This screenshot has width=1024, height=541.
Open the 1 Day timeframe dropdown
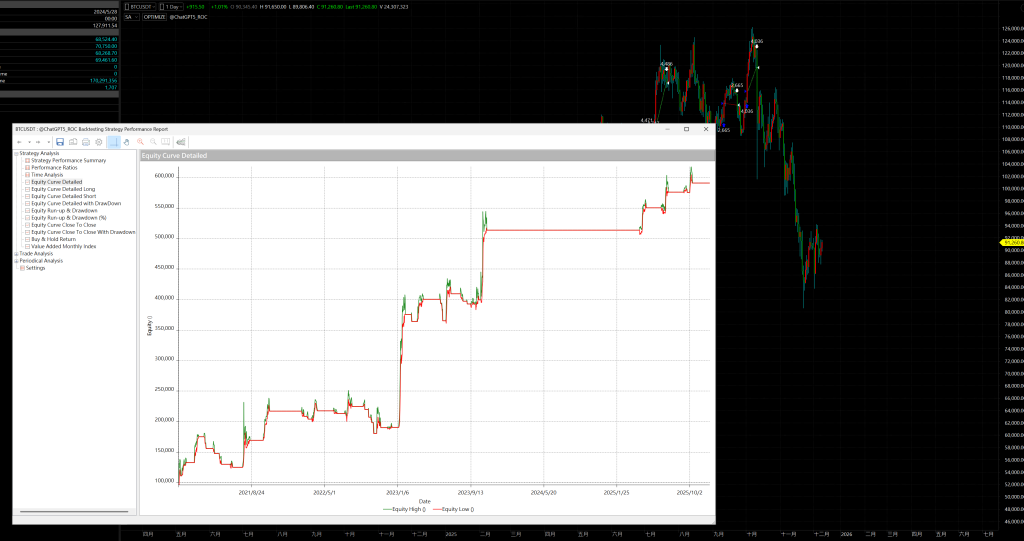(x=173, y=7)
